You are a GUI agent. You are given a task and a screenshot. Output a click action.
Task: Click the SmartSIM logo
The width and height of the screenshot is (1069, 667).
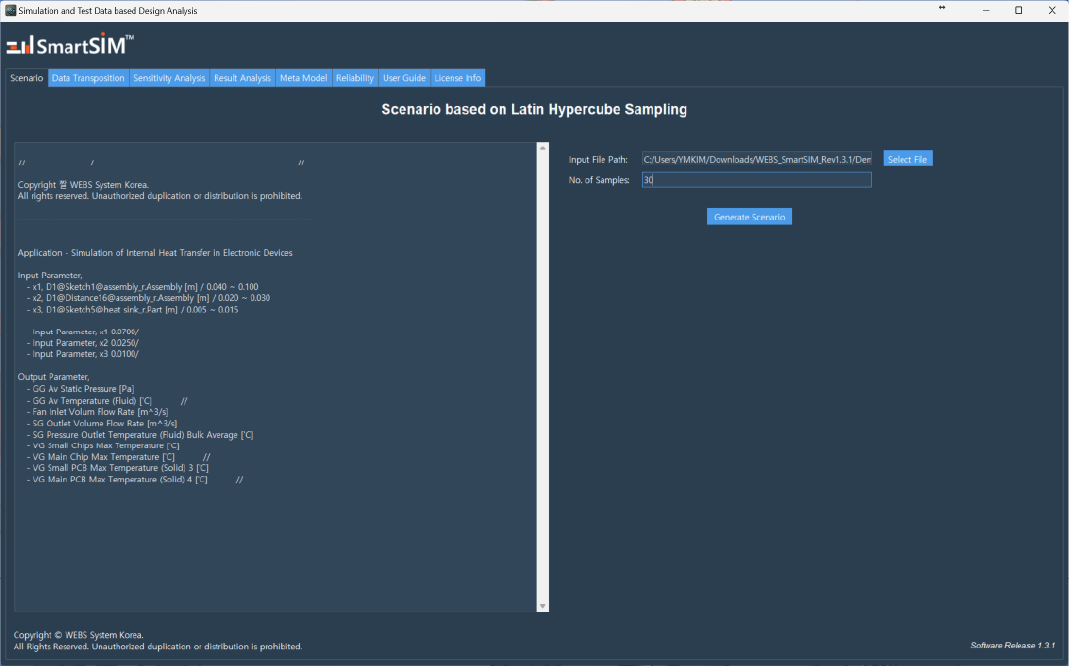pyautogui.click(x=70, y=45)
